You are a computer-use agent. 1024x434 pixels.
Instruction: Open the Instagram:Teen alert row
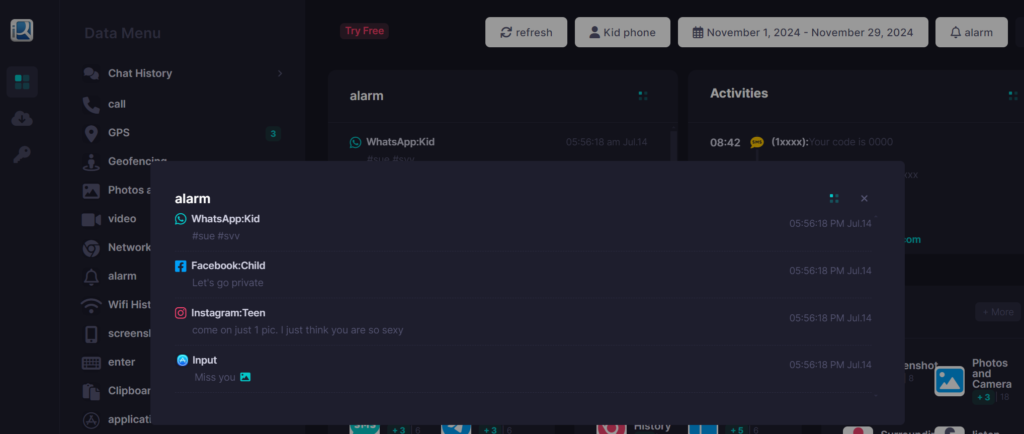523,321
